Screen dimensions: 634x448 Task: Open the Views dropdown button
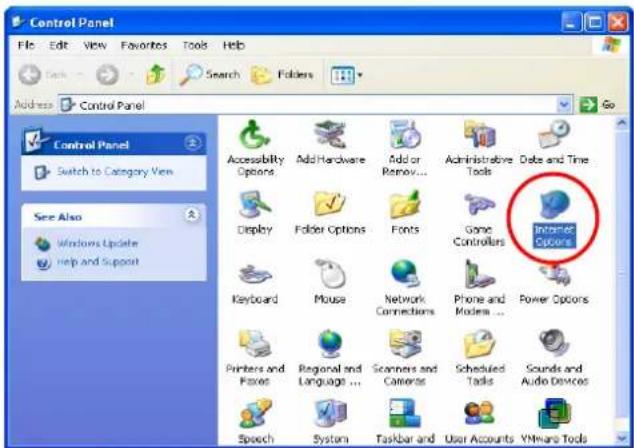(x=346, y=75)
